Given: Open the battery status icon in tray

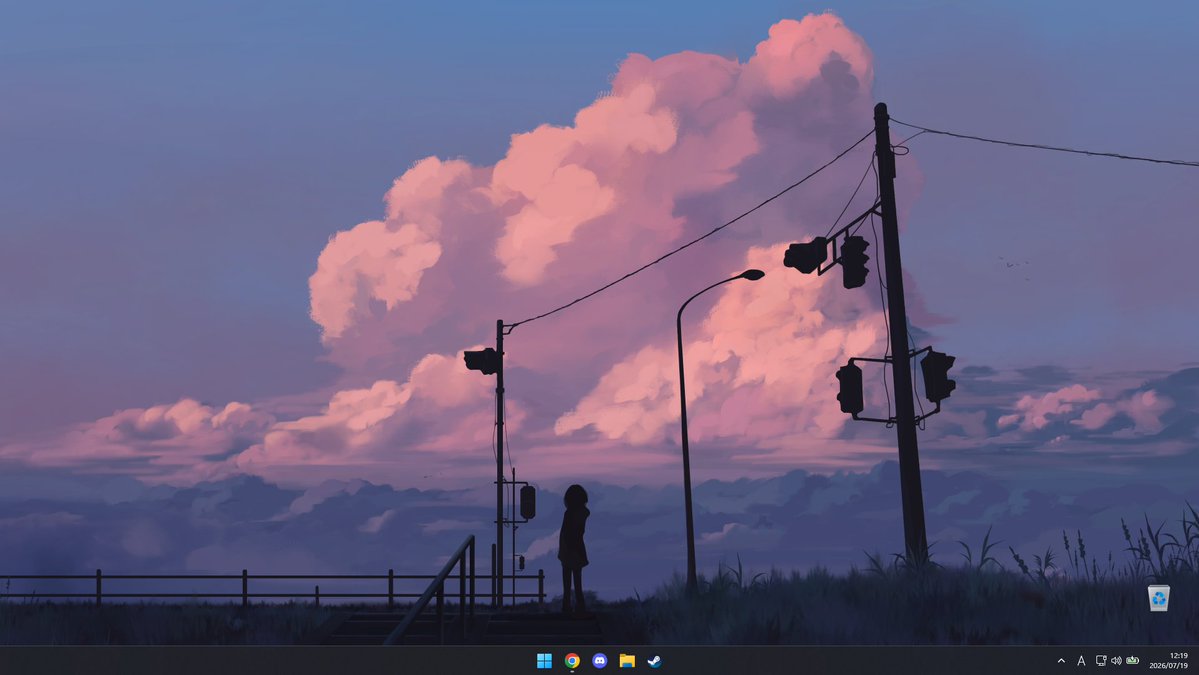Looking at the screenshot, I should [x=1132, y=660].
